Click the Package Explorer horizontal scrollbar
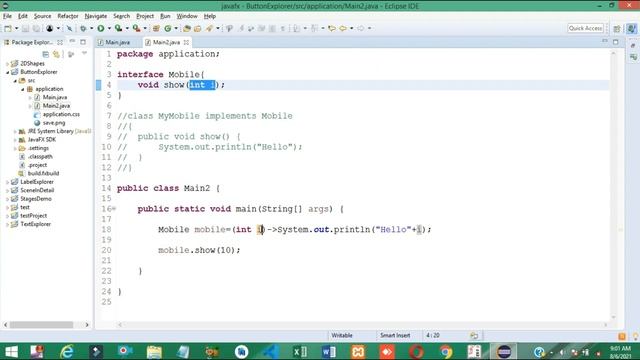Viewport: 640px width, 360px height. click(41, 325)
